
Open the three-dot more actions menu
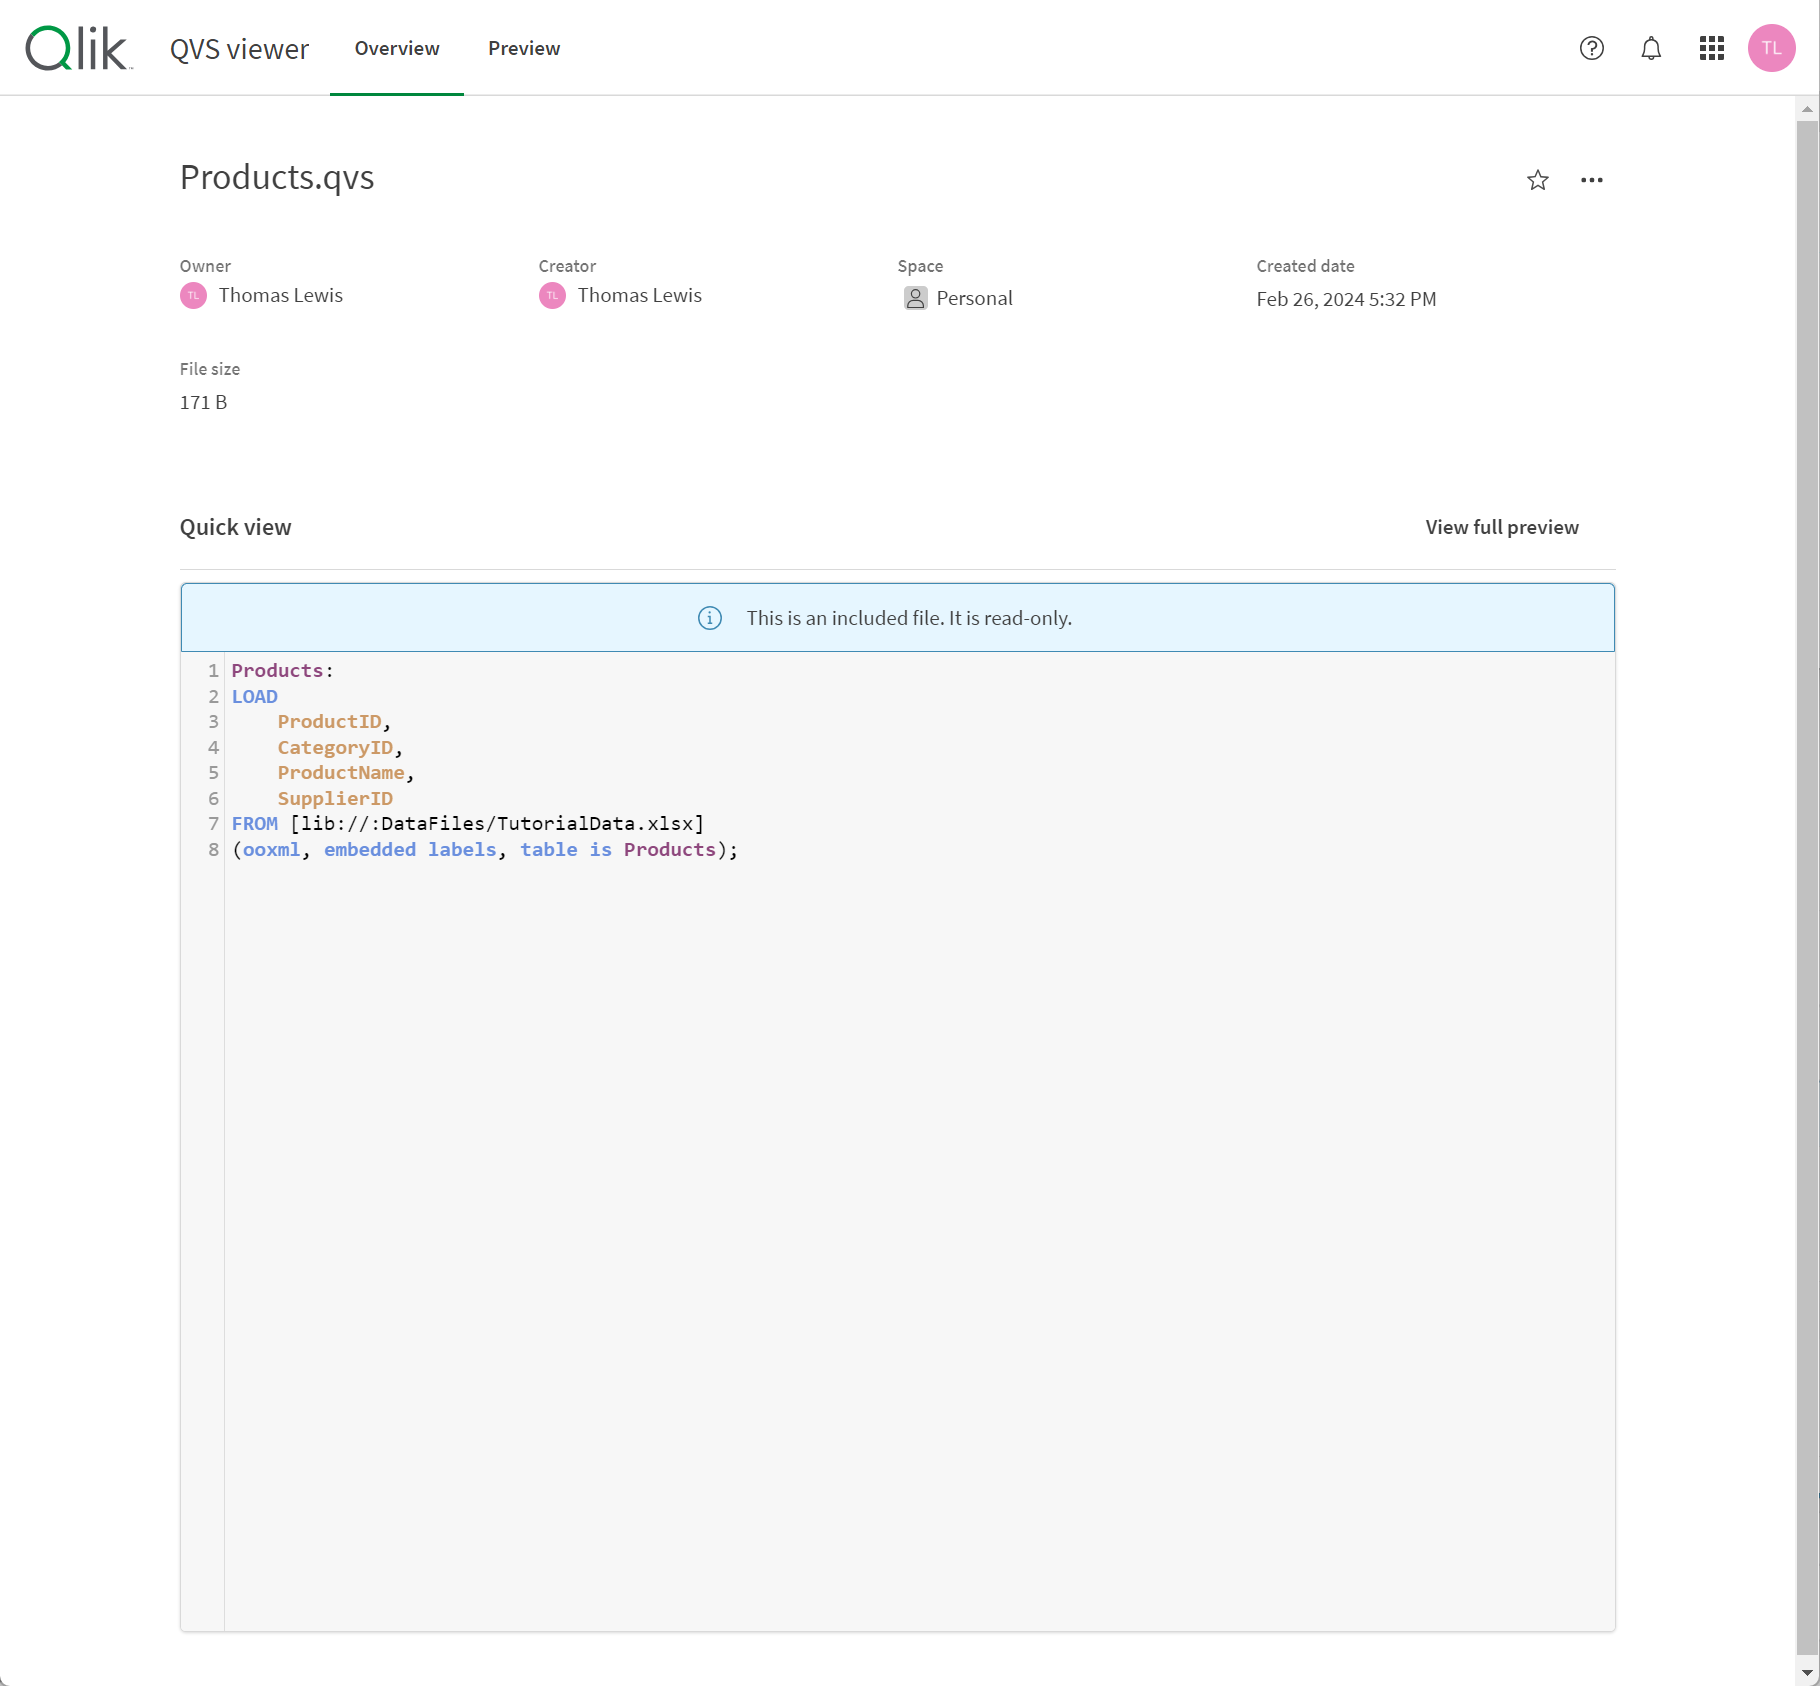point(1592,180)
